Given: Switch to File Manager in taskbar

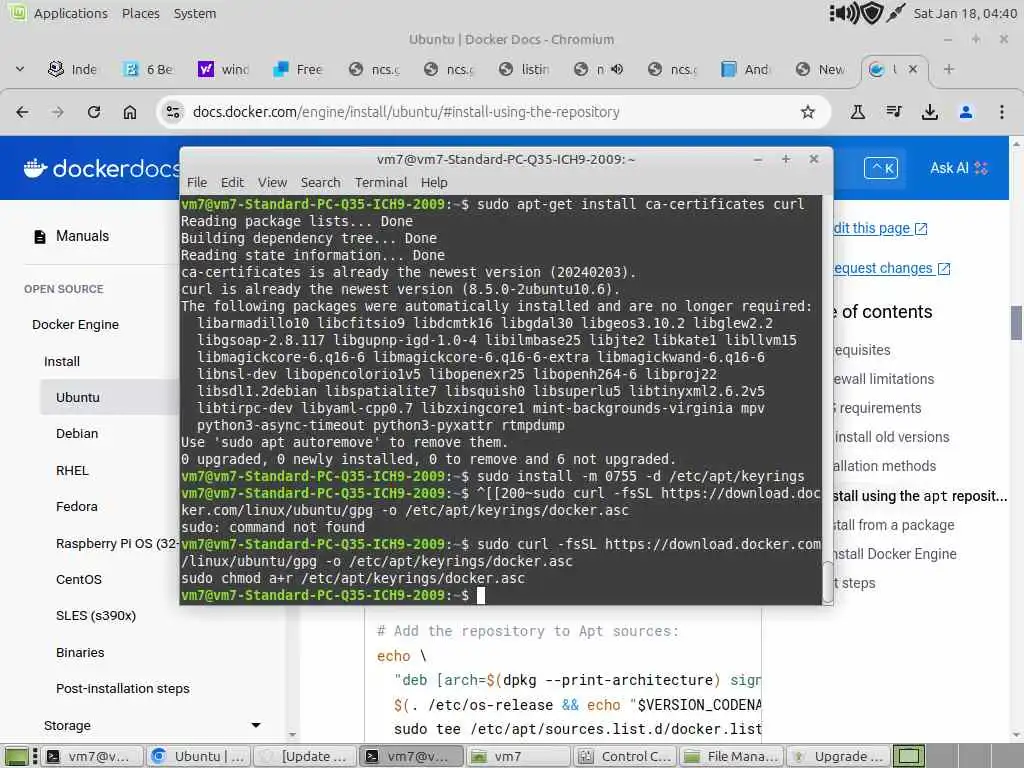Looking at the screenshot, I should [x=730, y=756].
